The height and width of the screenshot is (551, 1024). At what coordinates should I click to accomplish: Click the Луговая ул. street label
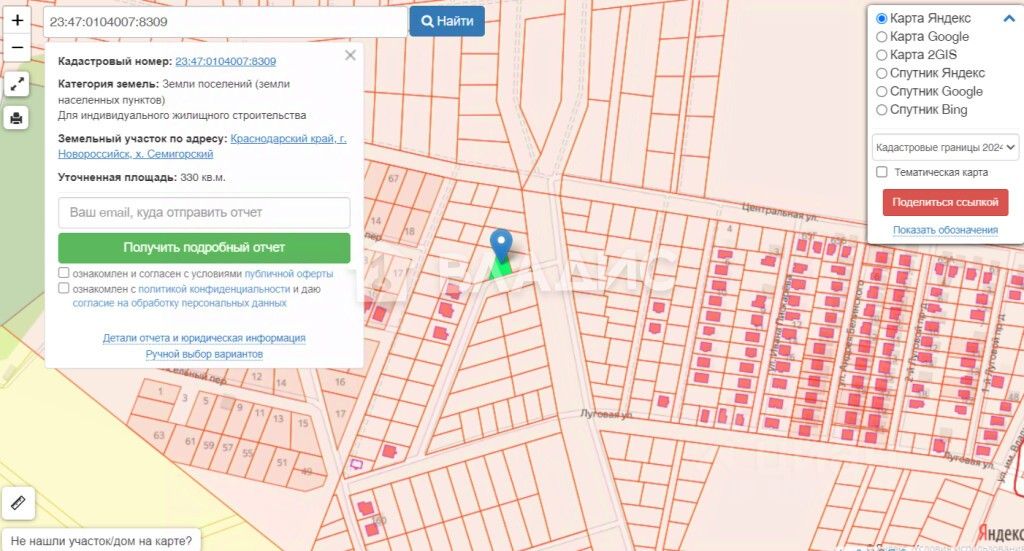(607, 414)
